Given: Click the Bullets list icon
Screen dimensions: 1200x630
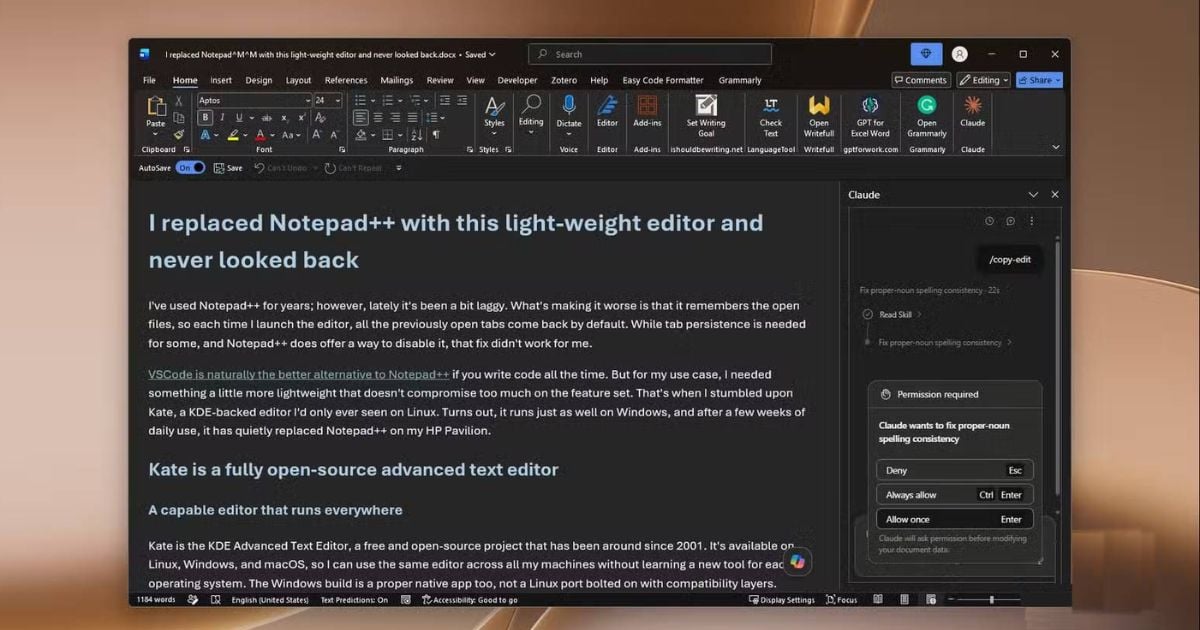Looking at the screenshot, I should click(361, 100).
